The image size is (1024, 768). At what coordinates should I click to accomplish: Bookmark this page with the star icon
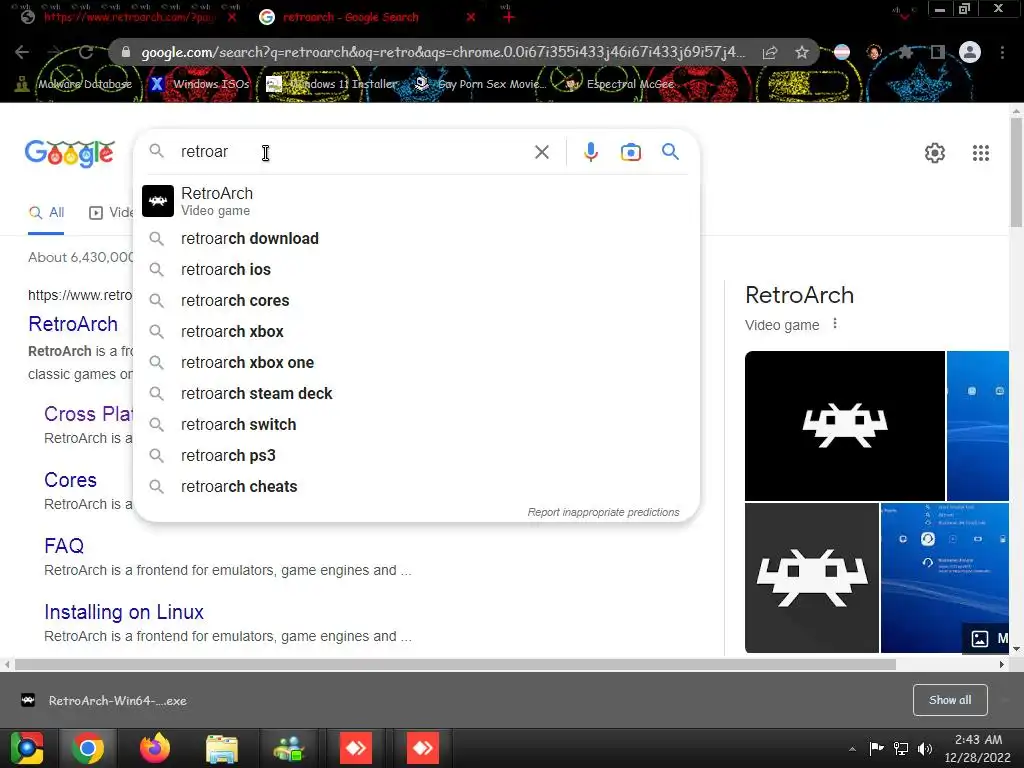point(801,52)
